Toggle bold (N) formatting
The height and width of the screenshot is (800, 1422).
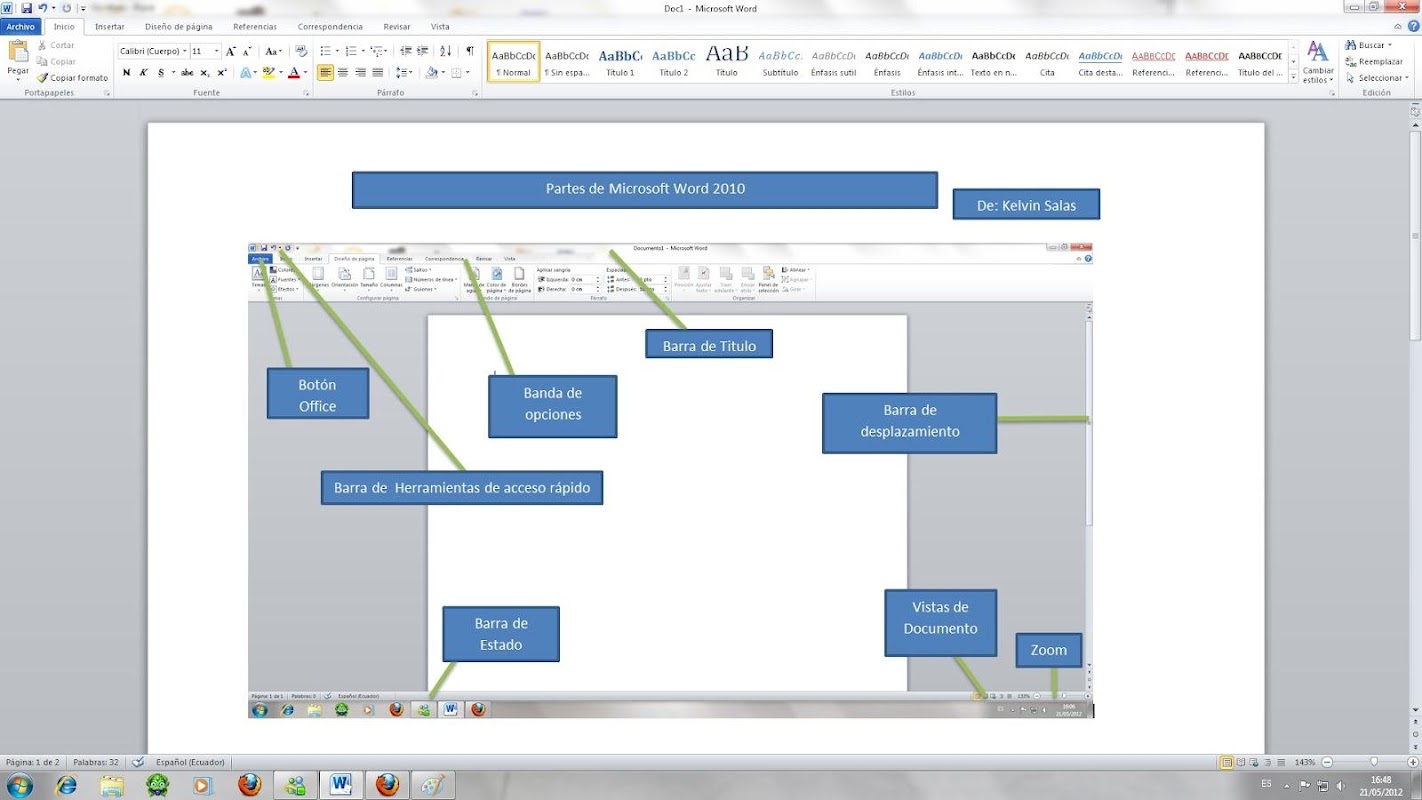tap(127, 73)
